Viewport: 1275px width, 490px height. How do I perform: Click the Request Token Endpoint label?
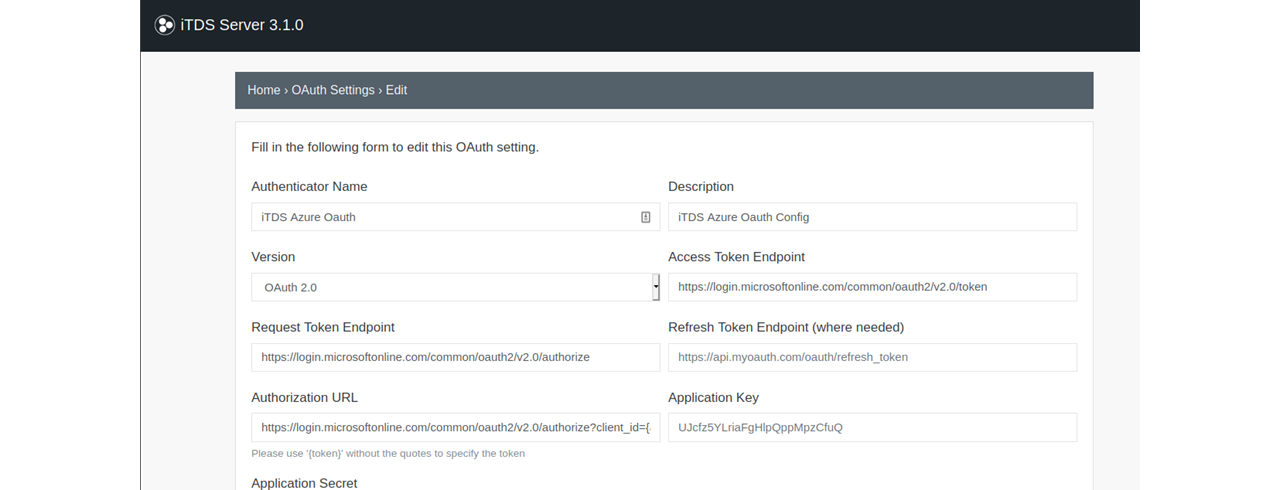coord(323,327)
